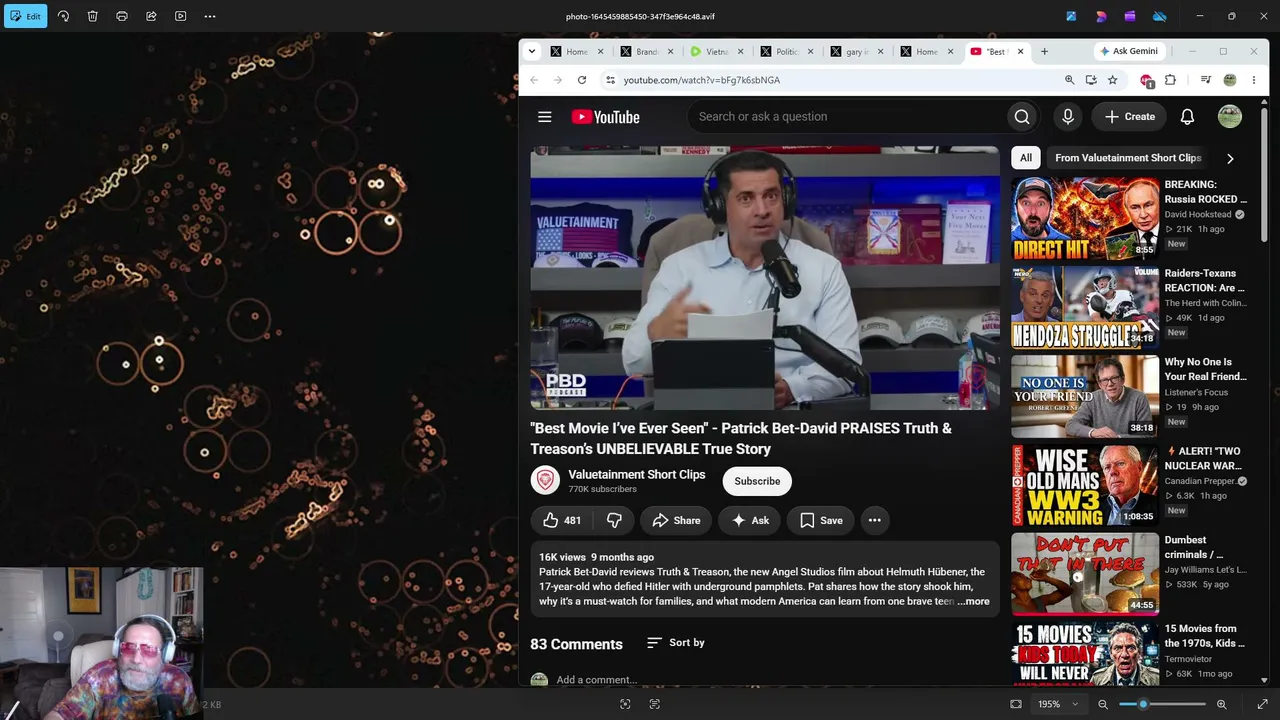This screenshot has width=1280, height=720.
Task: Rotate the image in Photos toolbar
Action: (63, 16)
